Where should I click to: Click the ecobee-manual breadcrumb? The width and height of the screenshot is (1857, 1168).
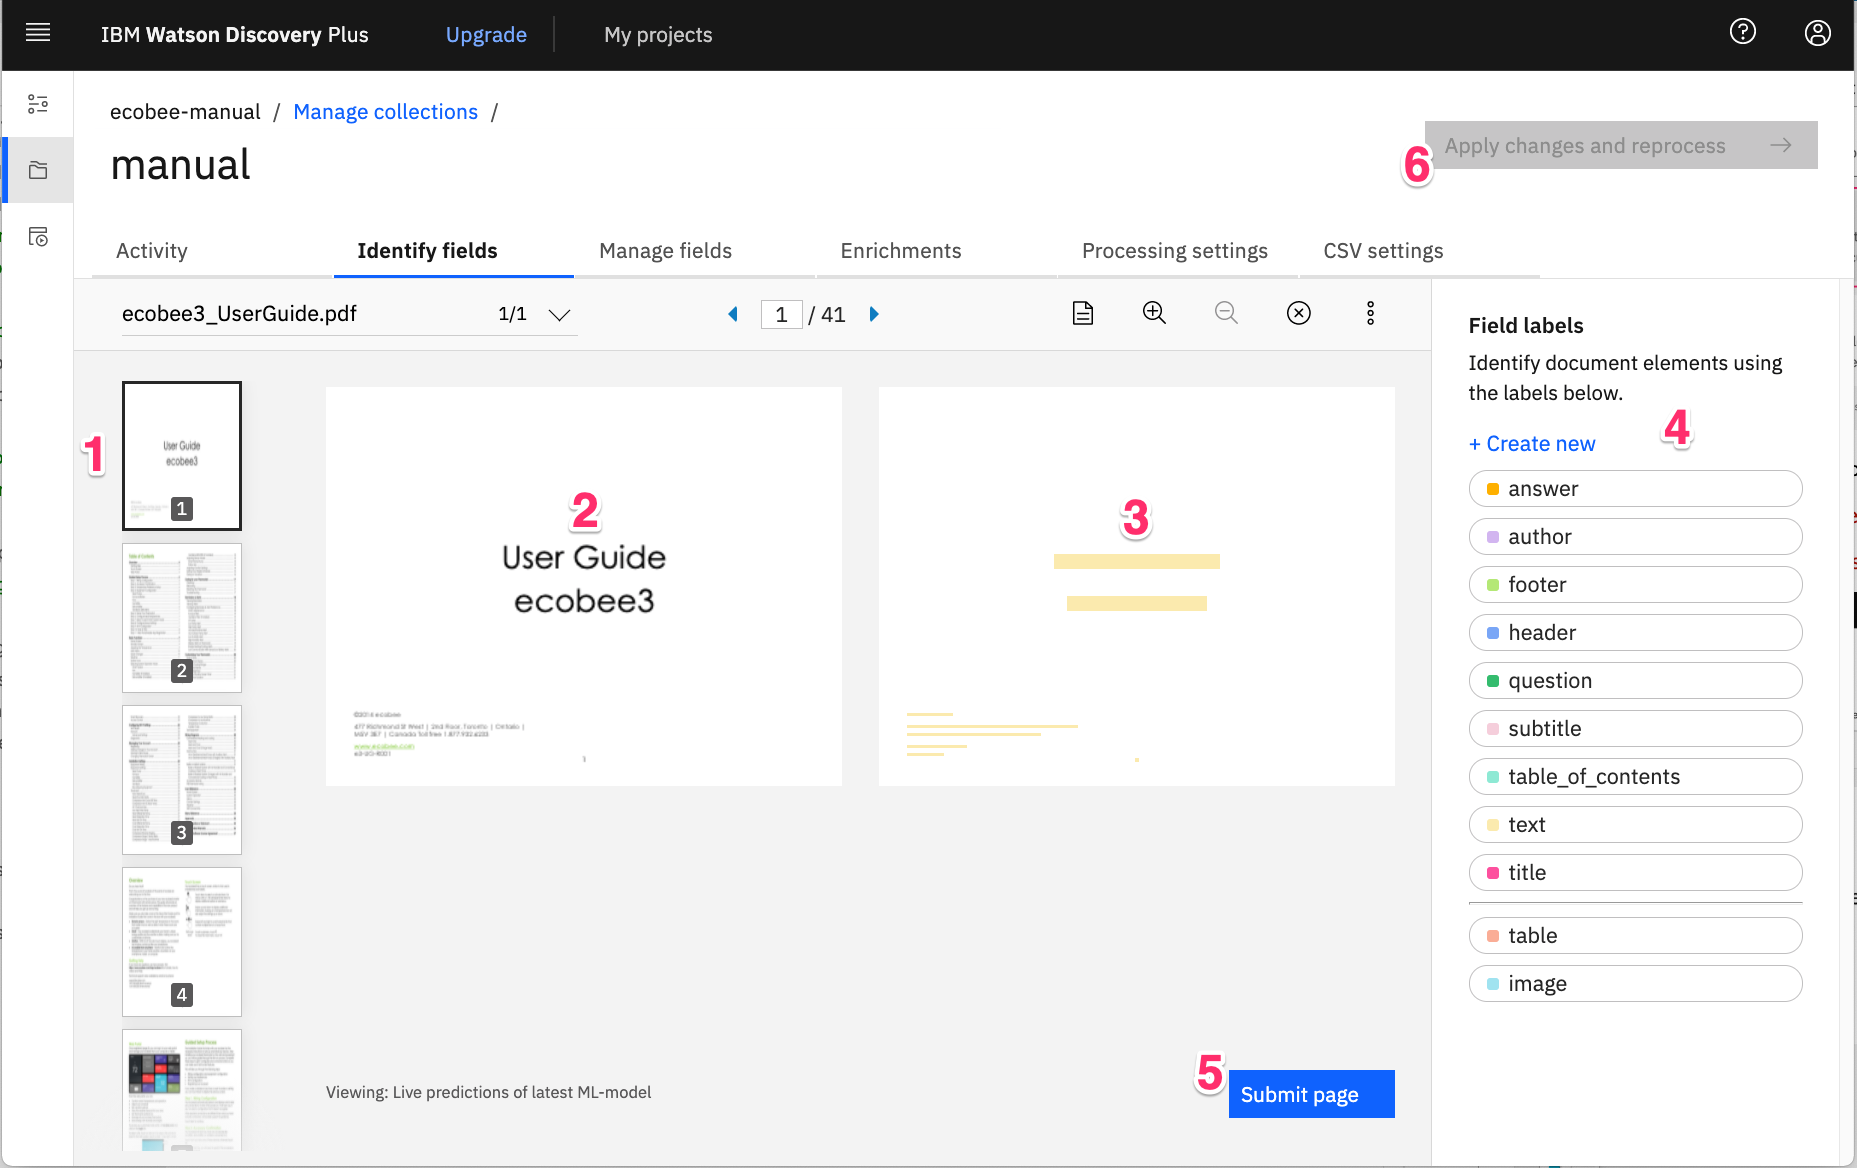185,112
